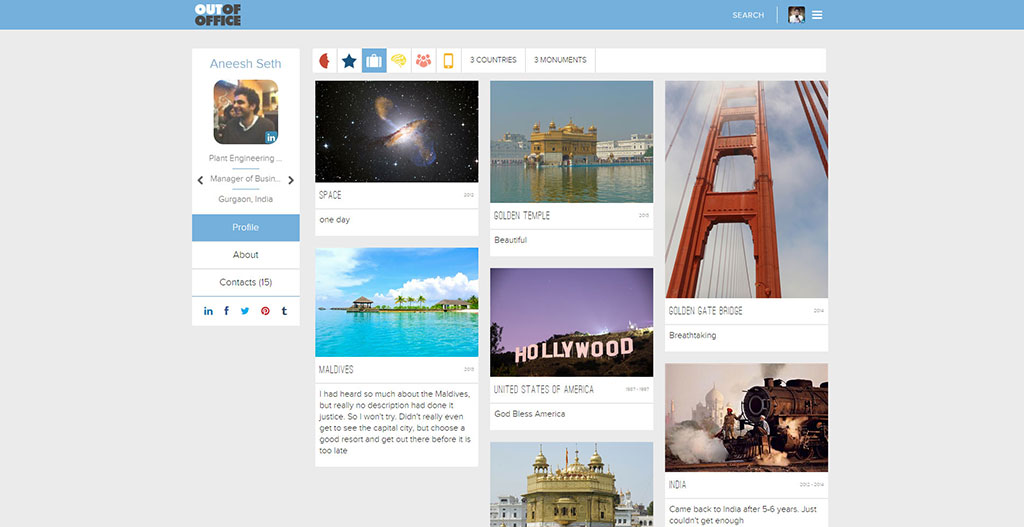Click Aneesh Seth's profile photo
1024x527 pixels.
(246, 112)
